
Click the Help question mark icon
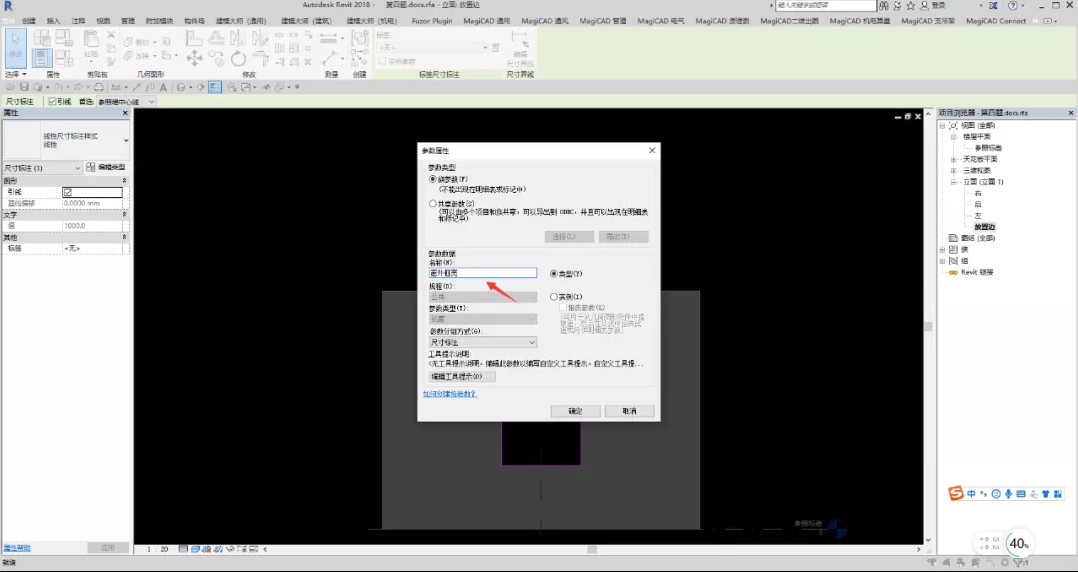point(1012,6)
